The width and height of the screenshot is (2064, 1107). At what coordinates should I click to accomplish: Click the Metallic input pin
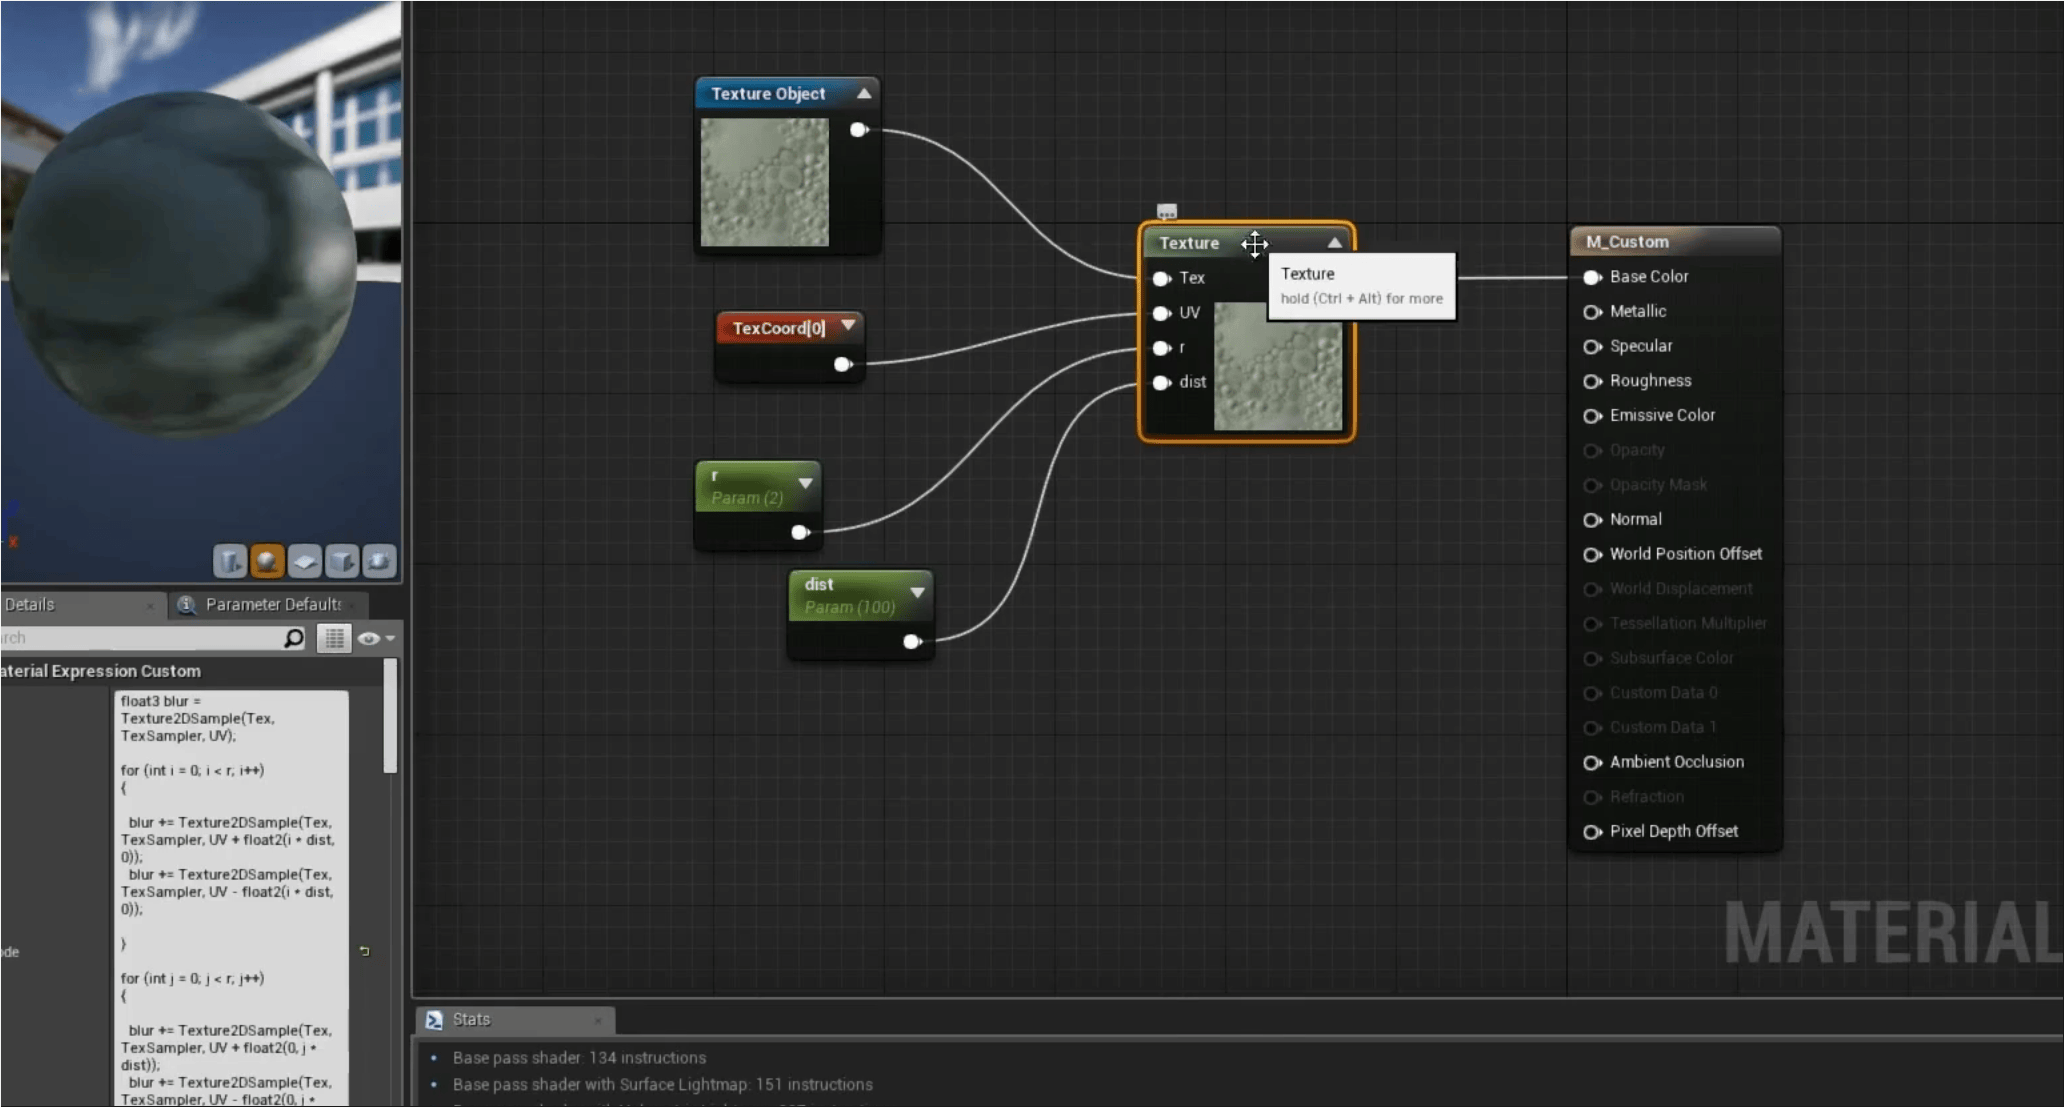click(1592, 312)
